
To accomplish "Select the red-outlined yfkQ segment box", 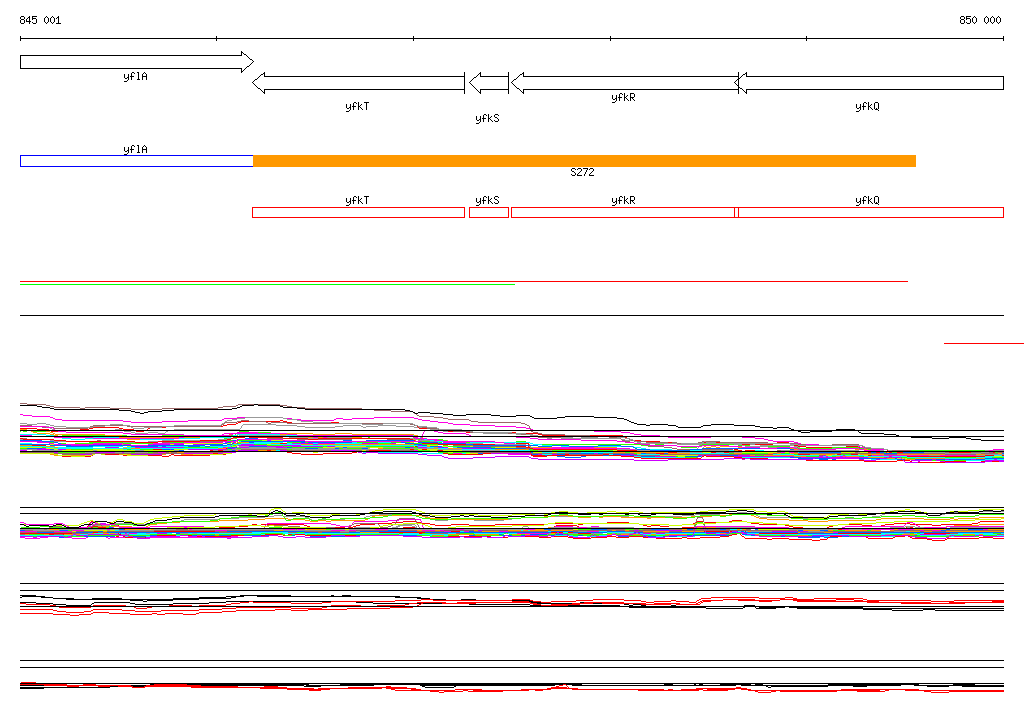I will (870, 212).
